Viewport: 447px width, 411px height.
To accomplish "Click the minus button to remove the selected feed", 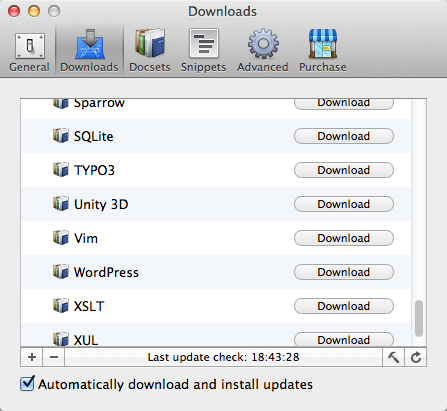I will [x=54, y=357].
